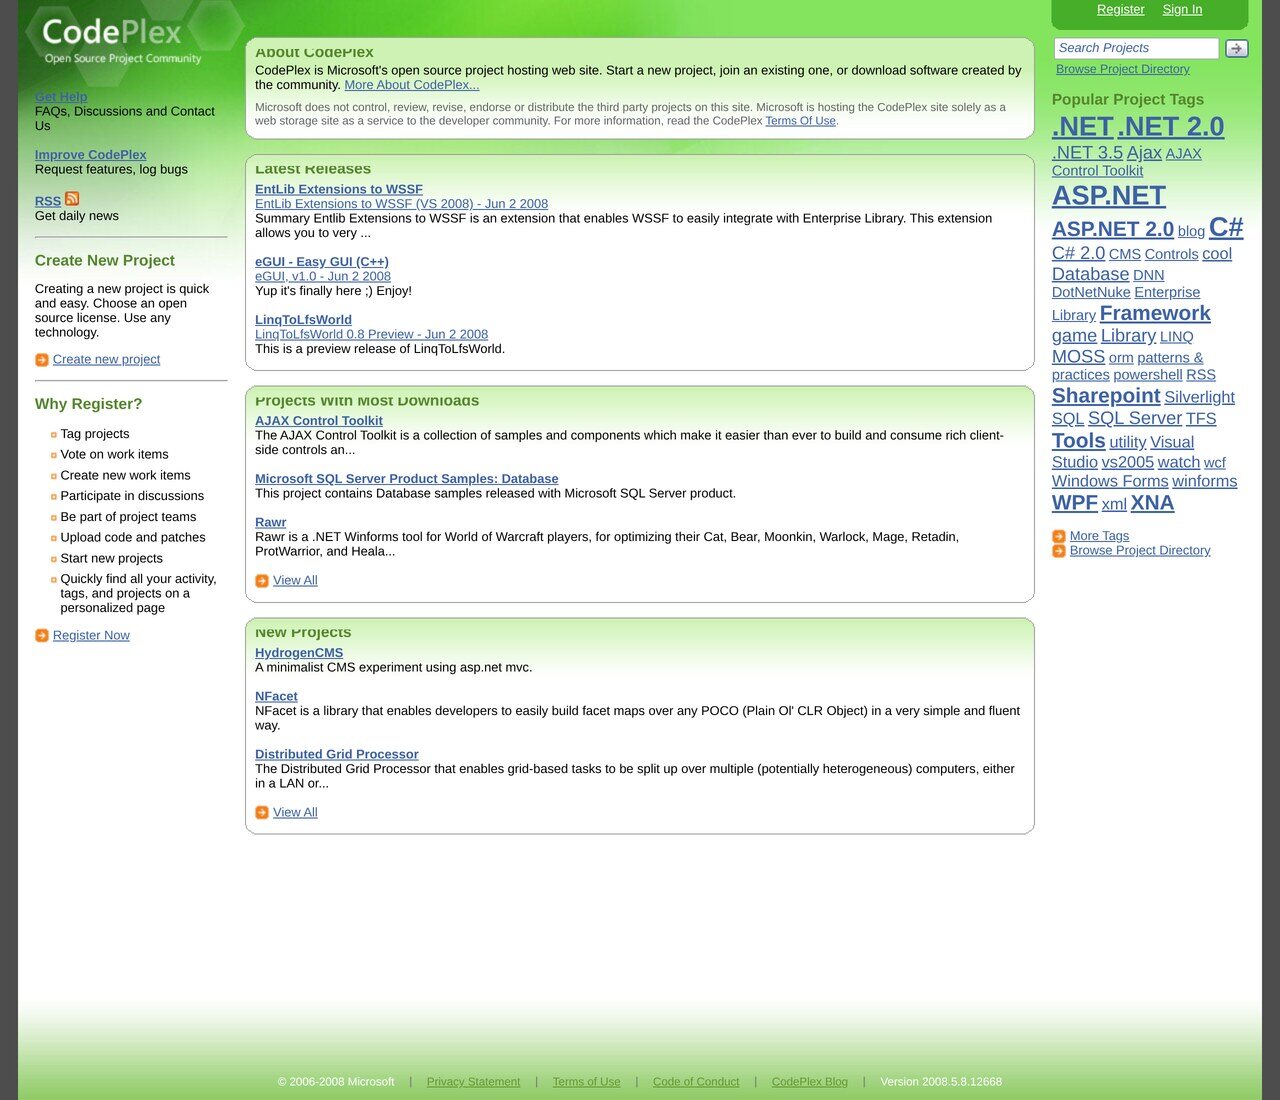
Task: Select the Database tag
Action: (1090, 274)
